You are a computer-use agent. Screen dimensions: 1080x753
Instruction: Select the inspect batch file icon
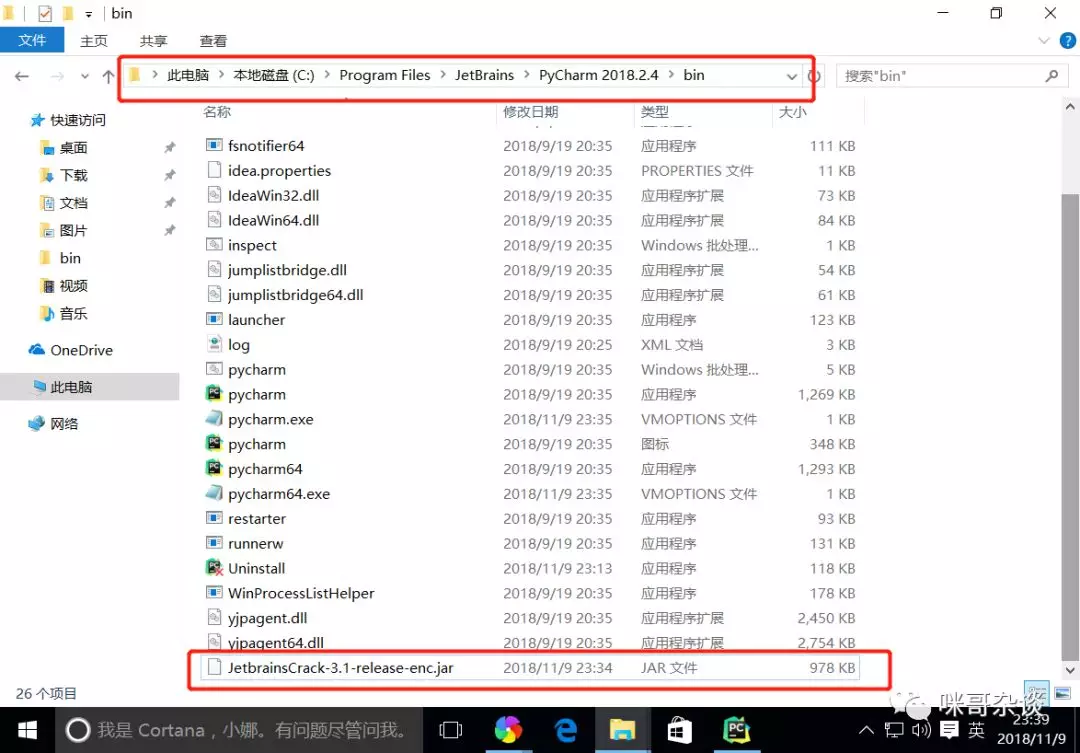point(214,245)
